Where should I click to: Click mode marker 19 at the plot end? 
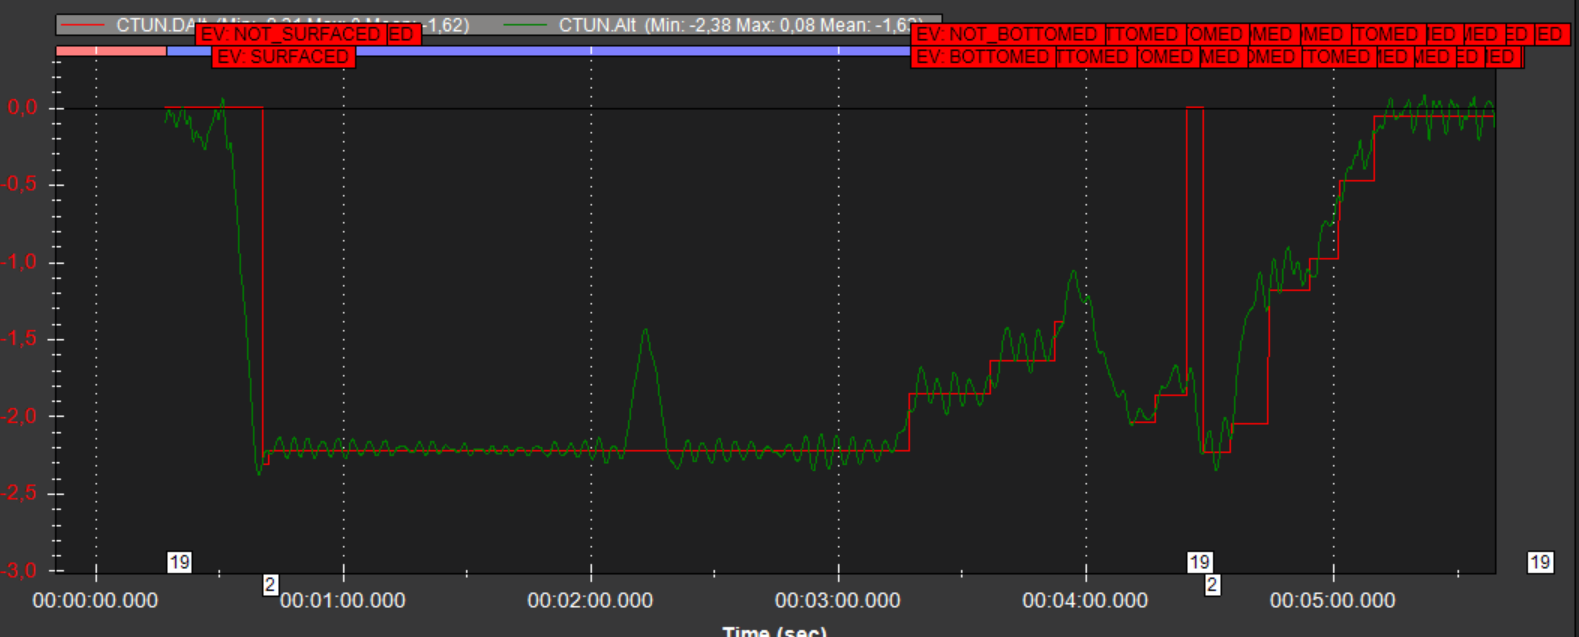click(x=1540, y=562)
